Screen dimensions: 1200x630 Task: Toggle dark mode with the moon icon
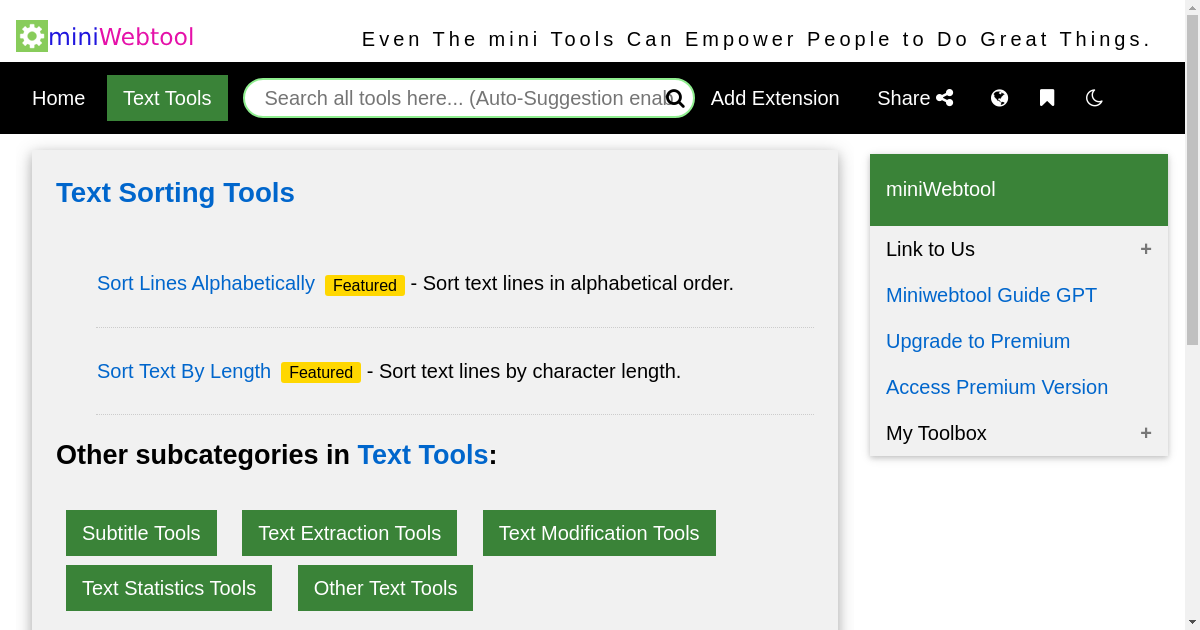point(1094,98)
